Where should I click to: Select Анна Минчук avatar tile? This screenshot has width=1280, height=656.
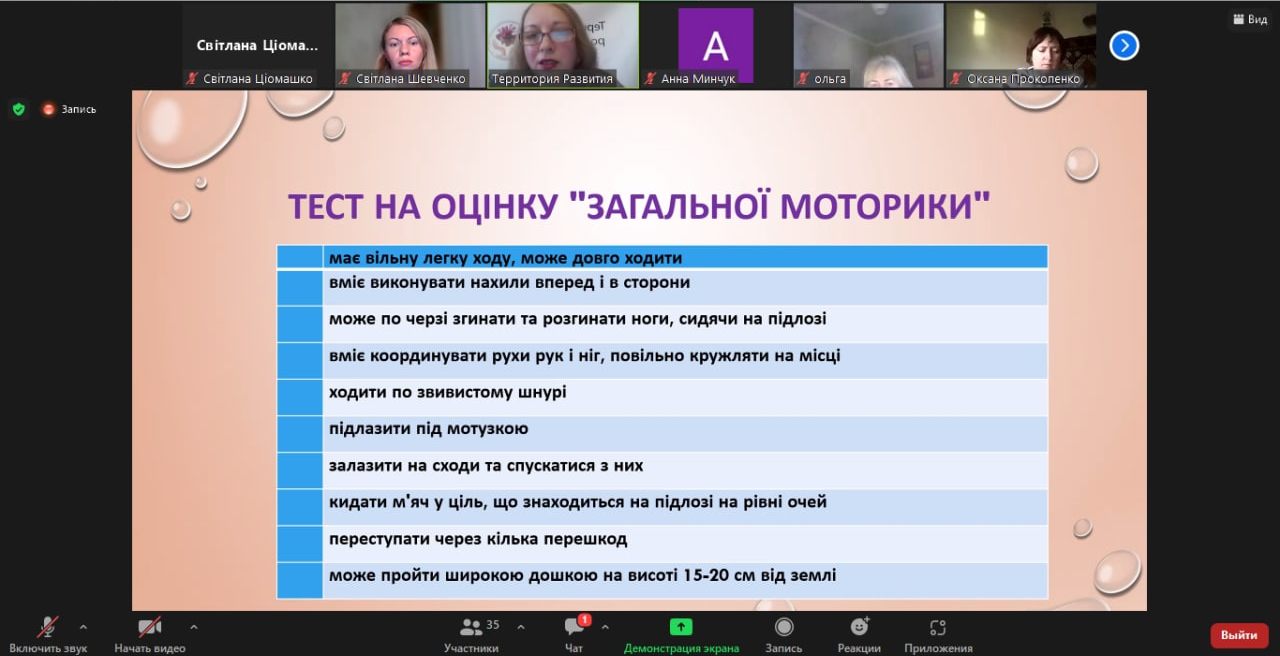point(715,45)
